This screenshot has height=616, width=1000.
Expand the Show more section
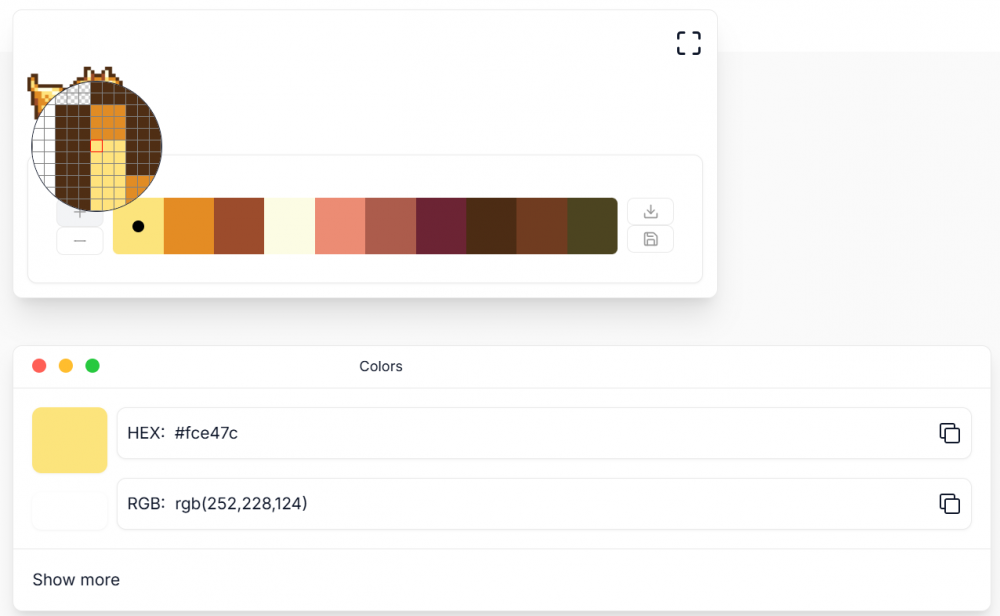(76, 580)
